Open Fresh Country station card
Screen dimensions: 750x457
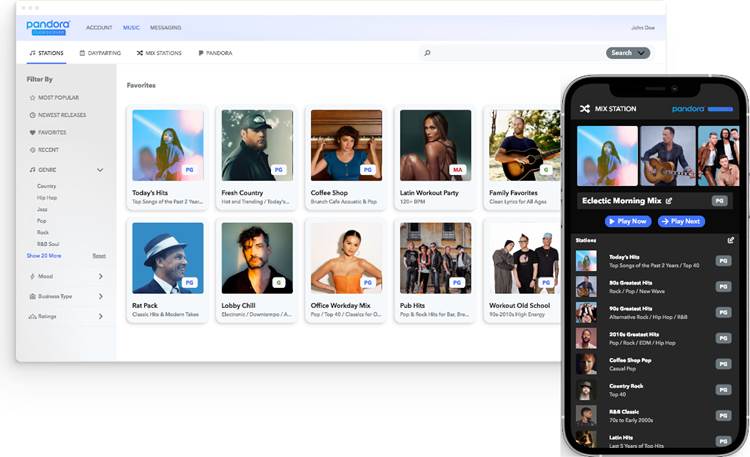point(257,158)
